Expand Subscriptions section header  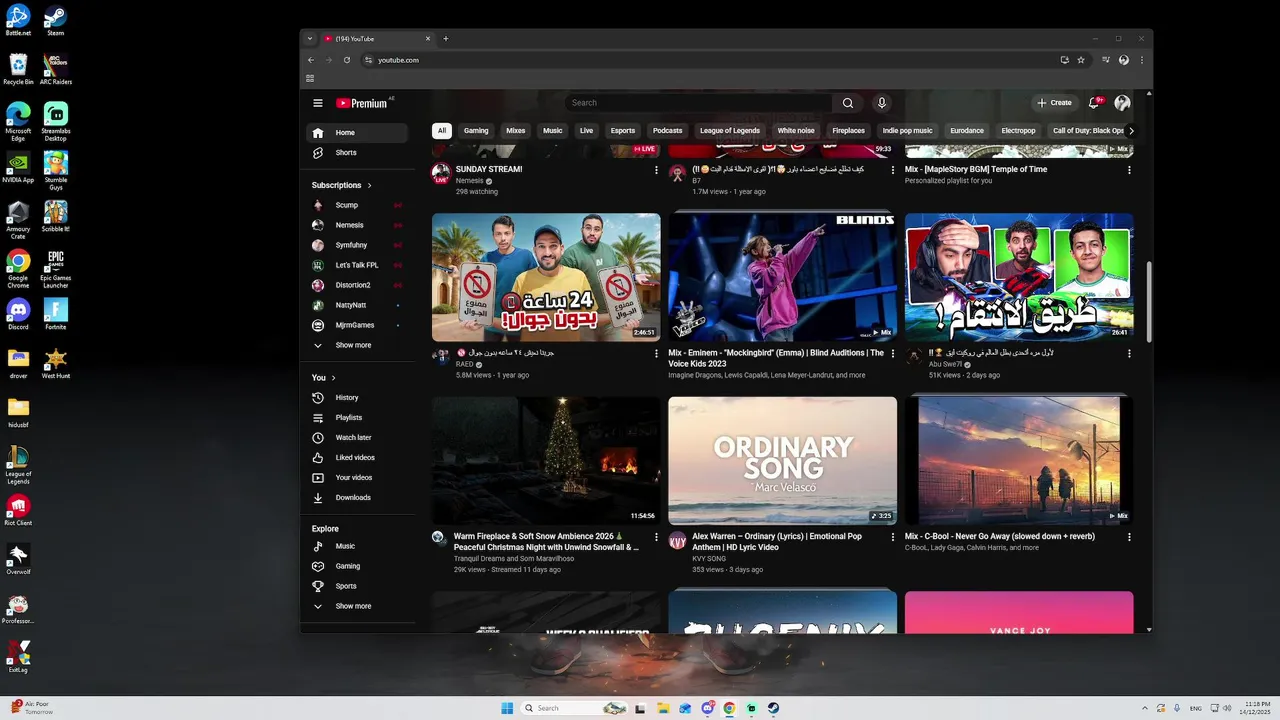tap(341, 185)
